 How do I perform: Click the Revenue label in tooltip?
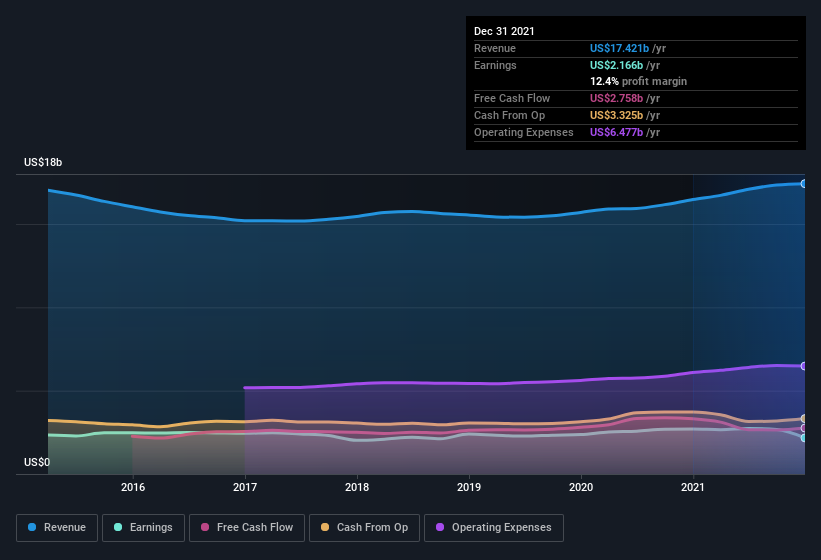pos(495,48)
